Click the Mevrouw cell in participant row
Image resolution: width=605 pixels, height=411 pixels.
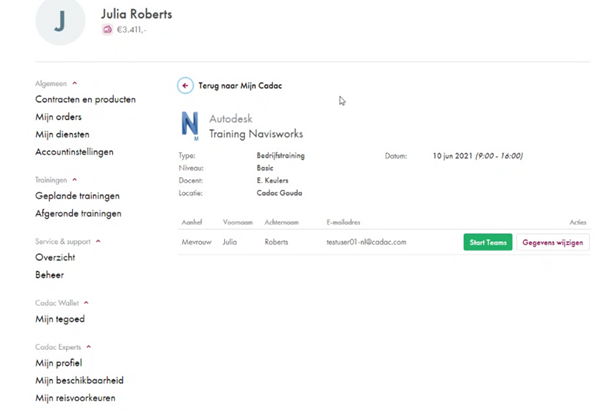(x=196, y=242)
